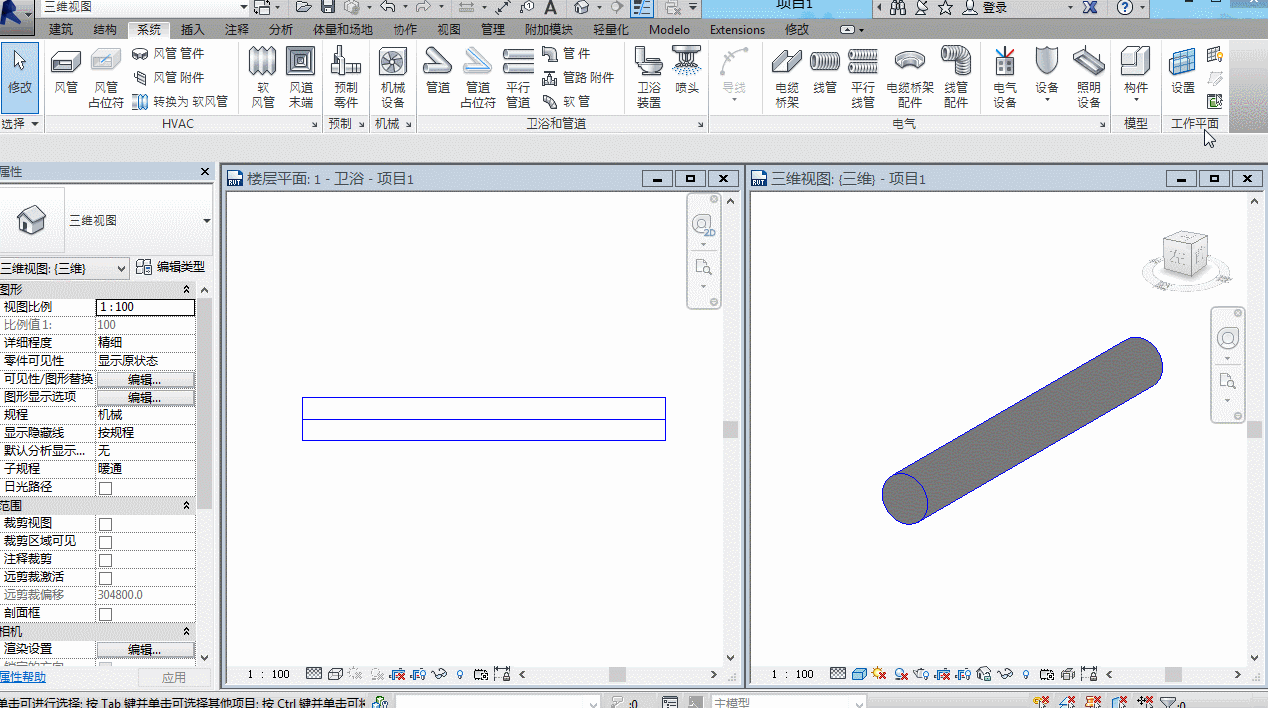Open the 属性帮助 link
Screen dimensions: 1268x708
(x=22, y=677)
